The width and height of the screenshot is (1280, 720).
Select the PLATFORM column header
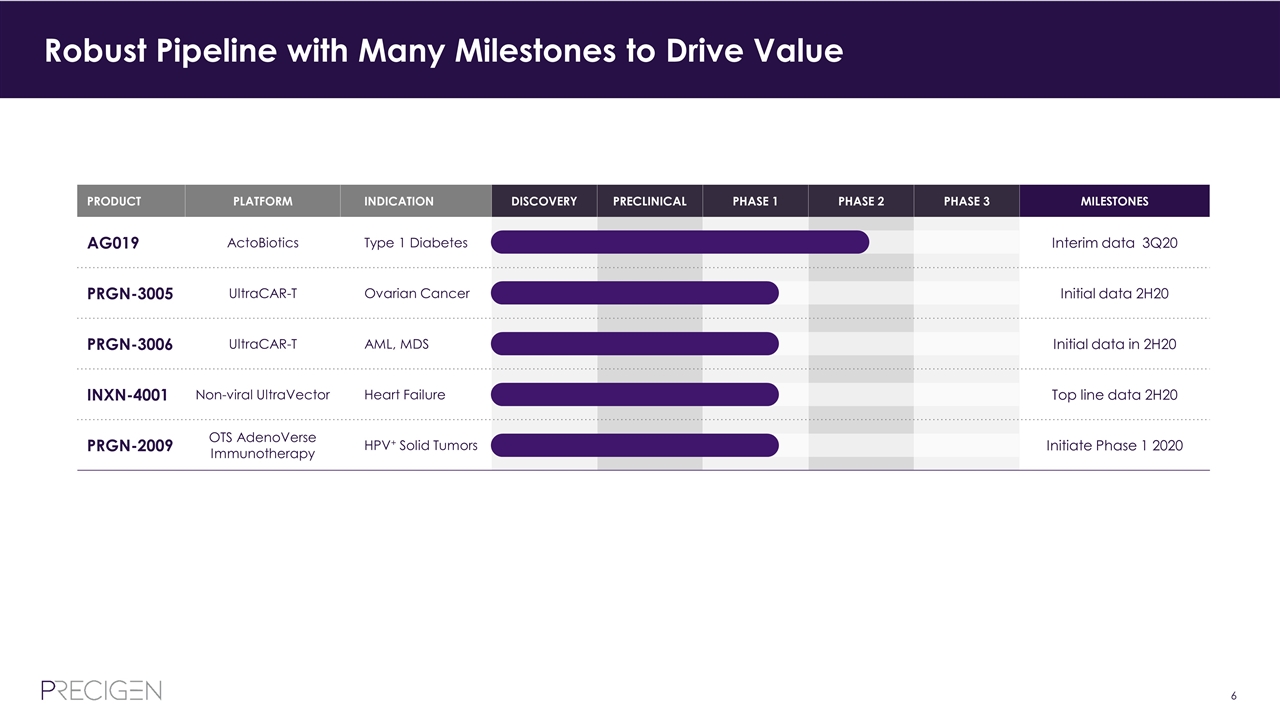pyautogui.click(x=263, y=201)
